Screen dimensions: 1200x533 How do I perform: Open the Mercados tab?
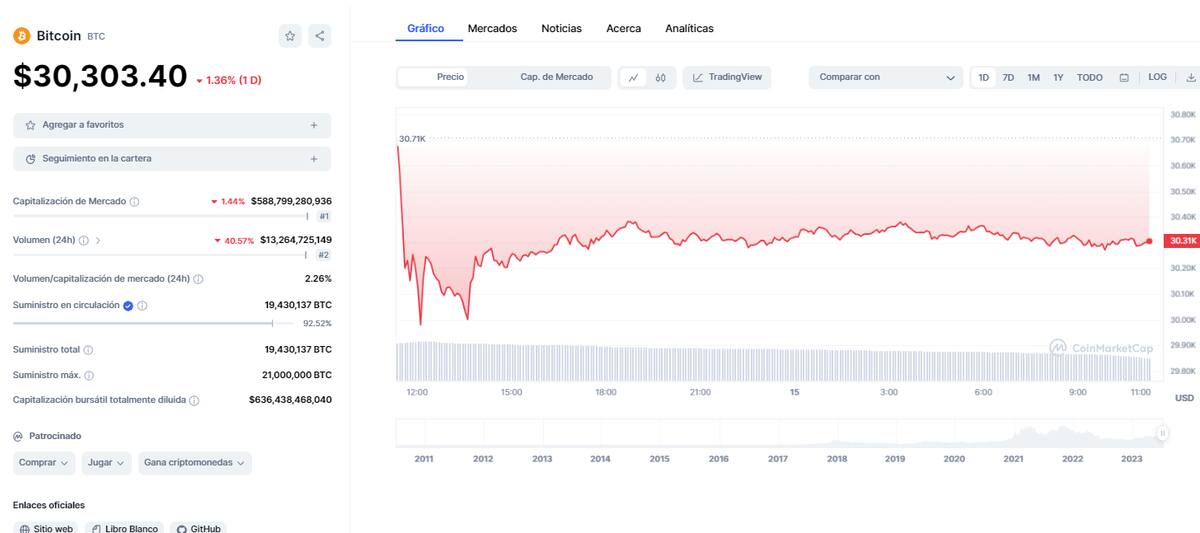pyautogui.click(x=492, y=28)
